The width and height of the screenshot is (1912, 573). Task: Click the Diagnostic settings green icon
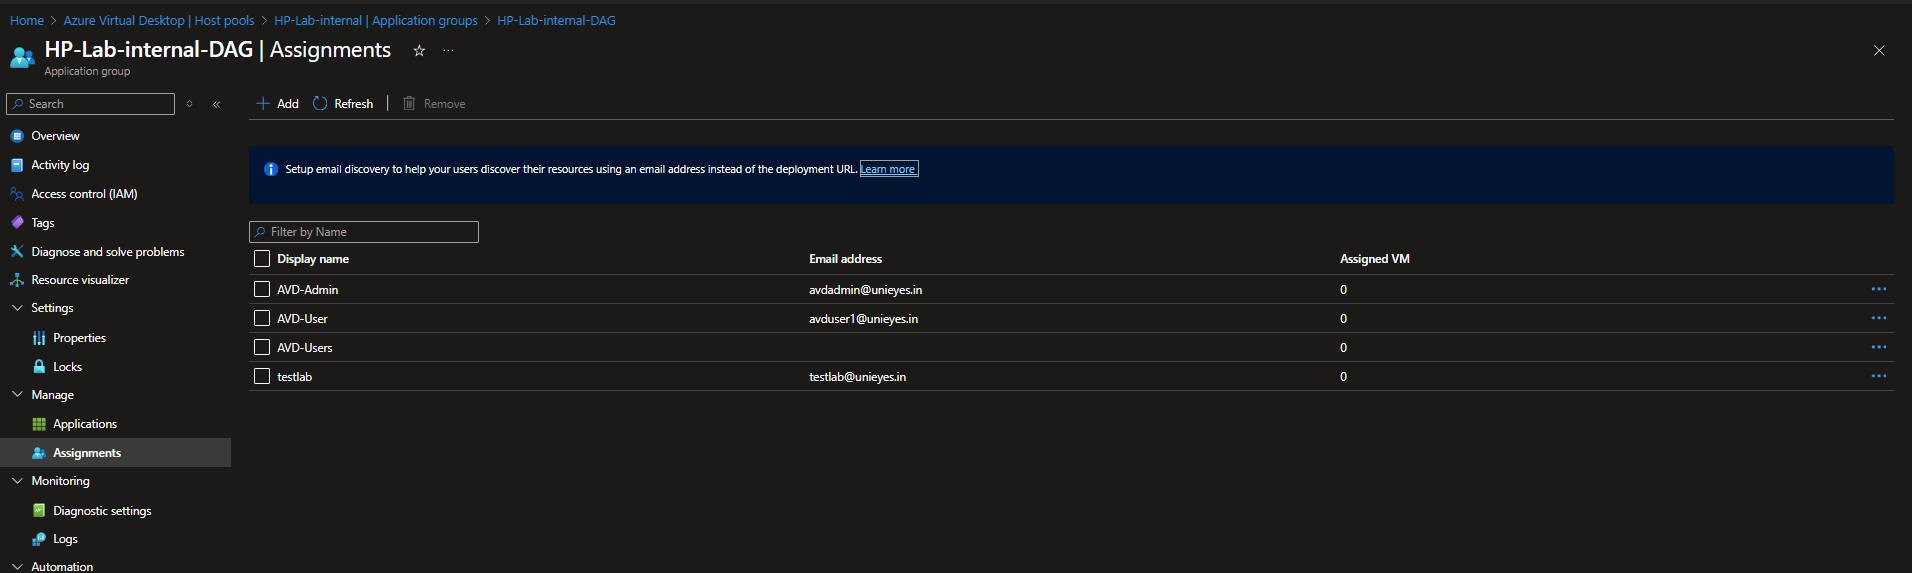(39, 511)
